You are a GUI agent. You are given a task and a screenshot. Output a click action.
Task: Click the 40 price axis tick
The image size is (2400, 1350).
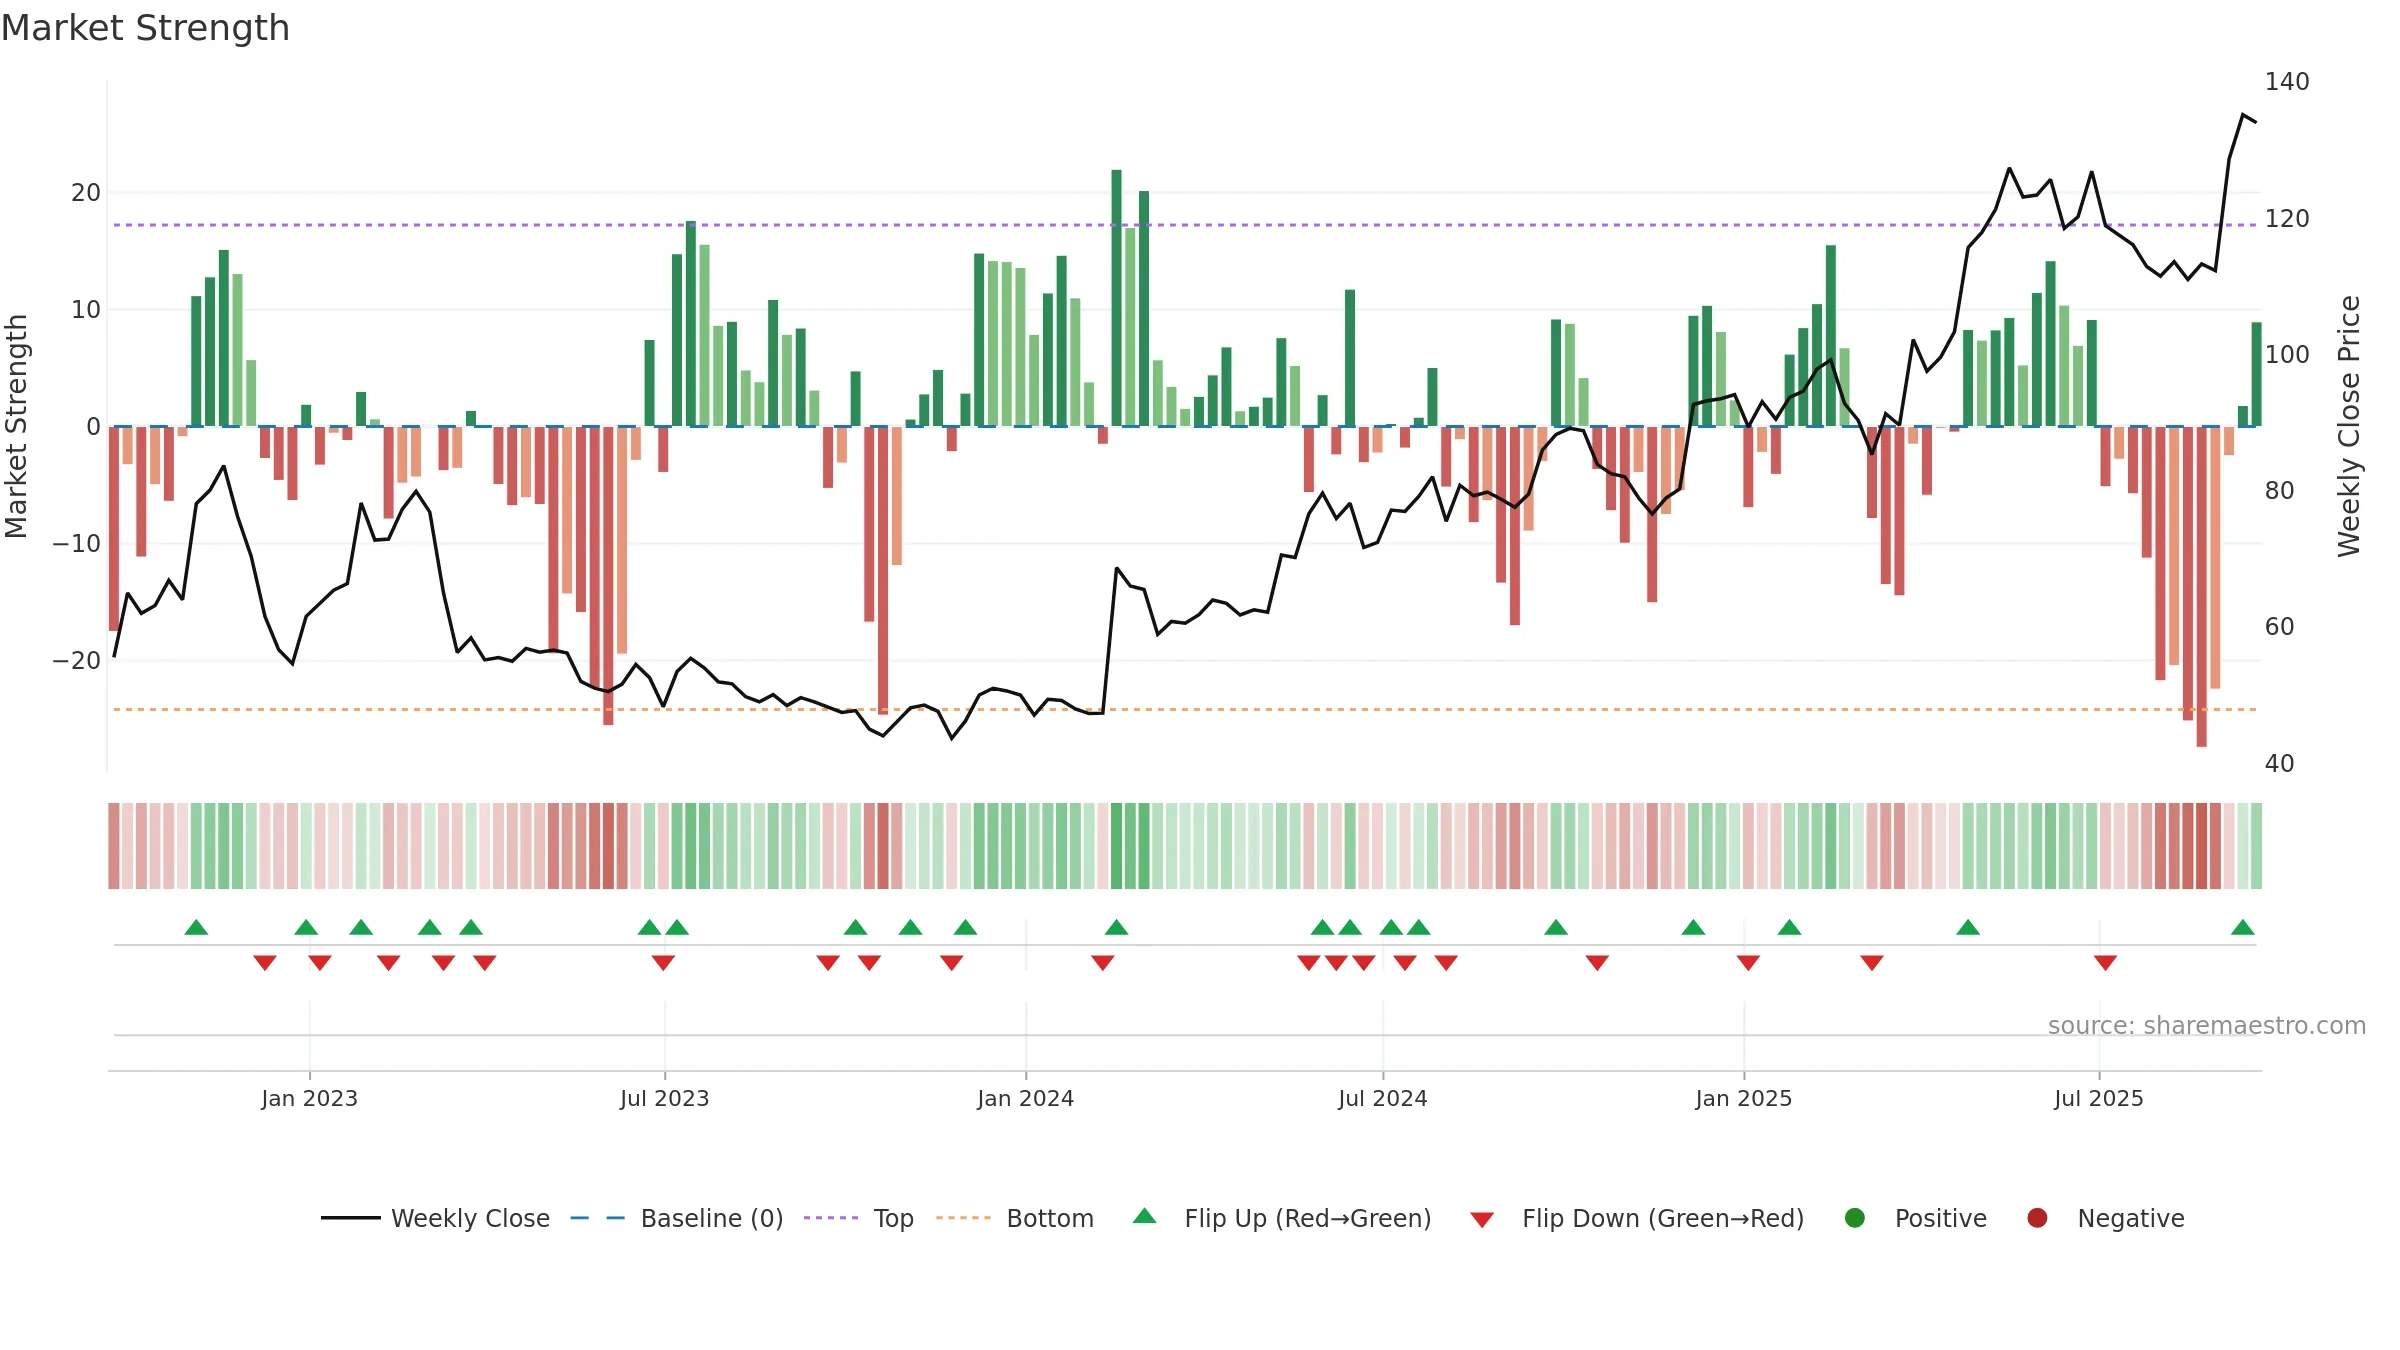coord(2279,763)
